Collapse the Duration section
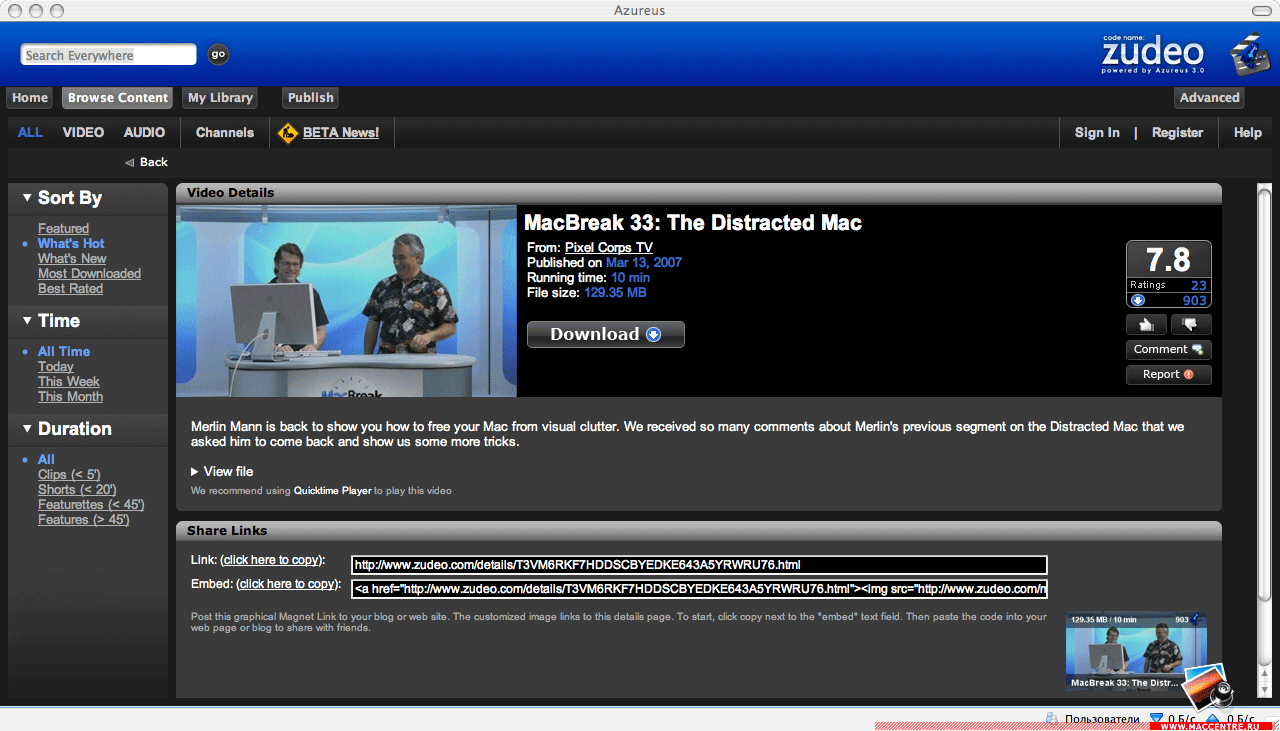1280x731 pixels. click(27, 429)
